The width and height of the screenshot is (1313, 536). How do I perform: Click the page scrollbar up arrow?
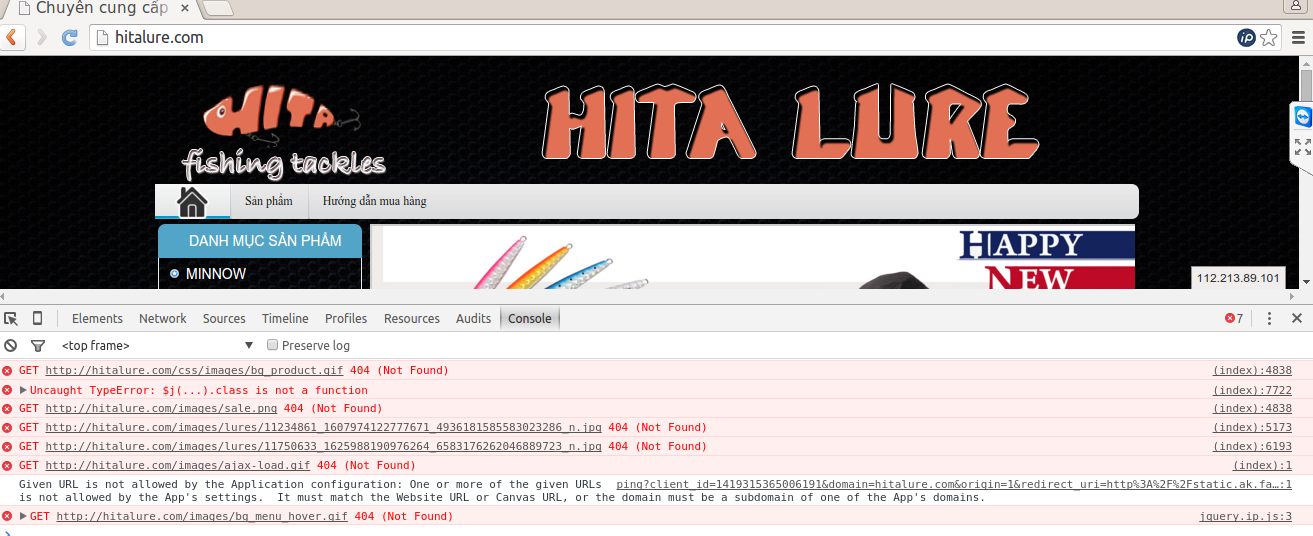[1306, 62]
